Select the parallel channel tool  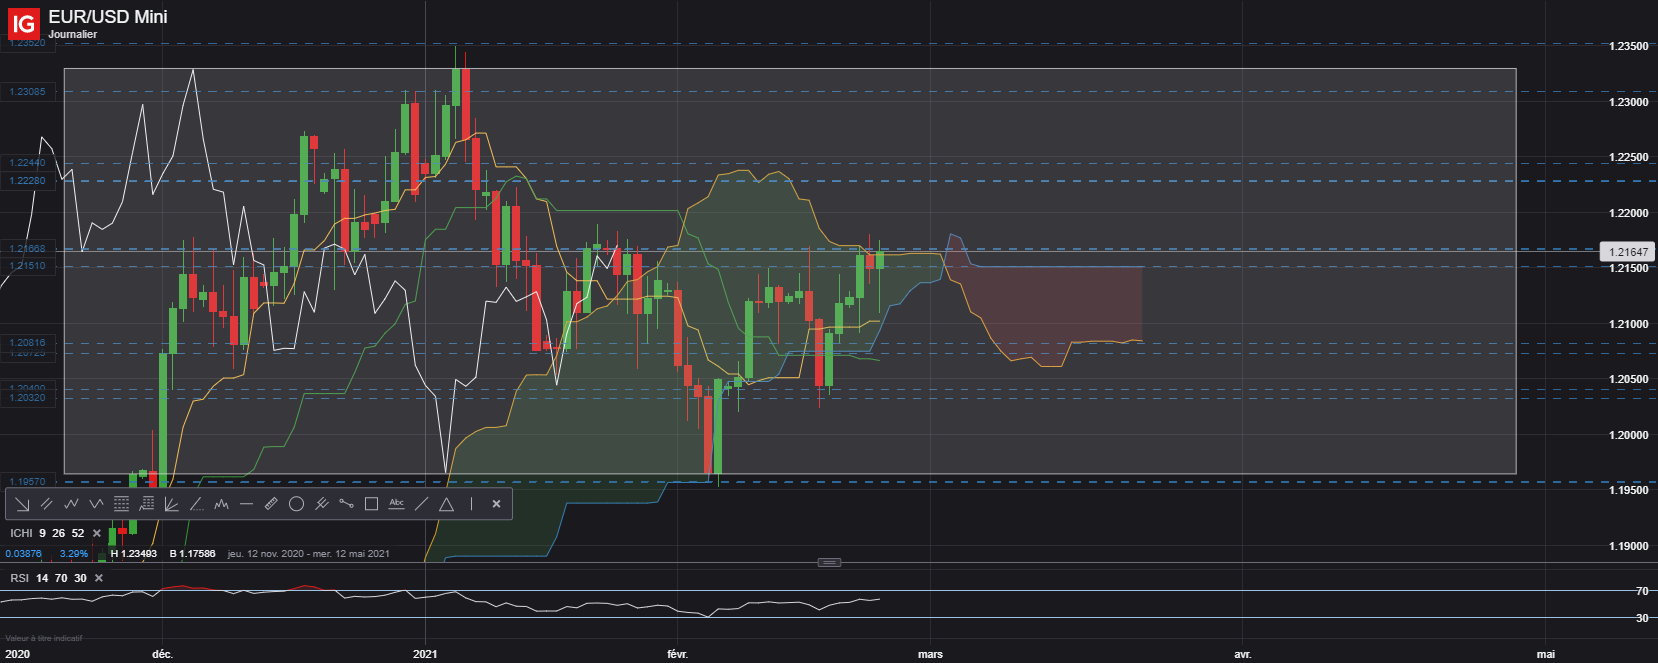(46, 504)
